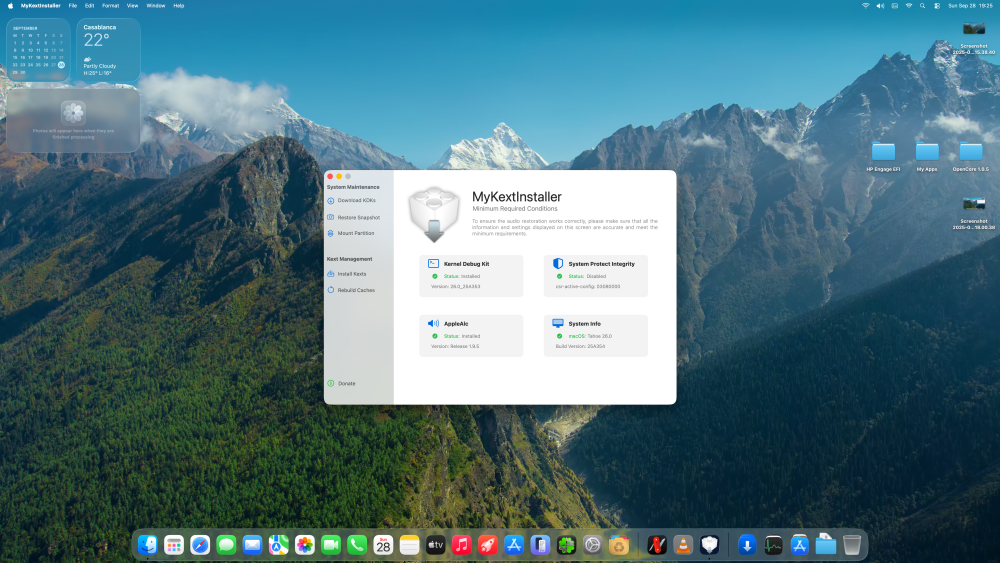Open the HP Engage EFI desktop folder

(883, 156)
